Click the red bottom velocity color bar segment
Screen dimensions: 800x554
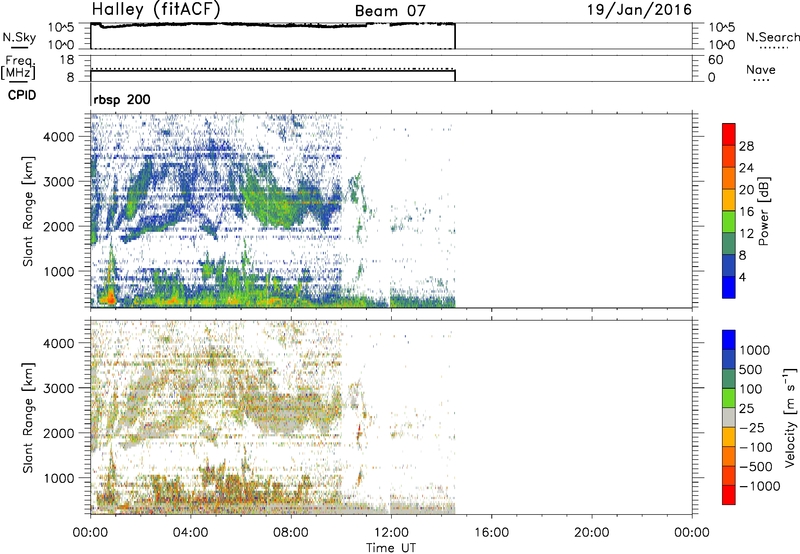pyautogui.click(x=729, y=495)
